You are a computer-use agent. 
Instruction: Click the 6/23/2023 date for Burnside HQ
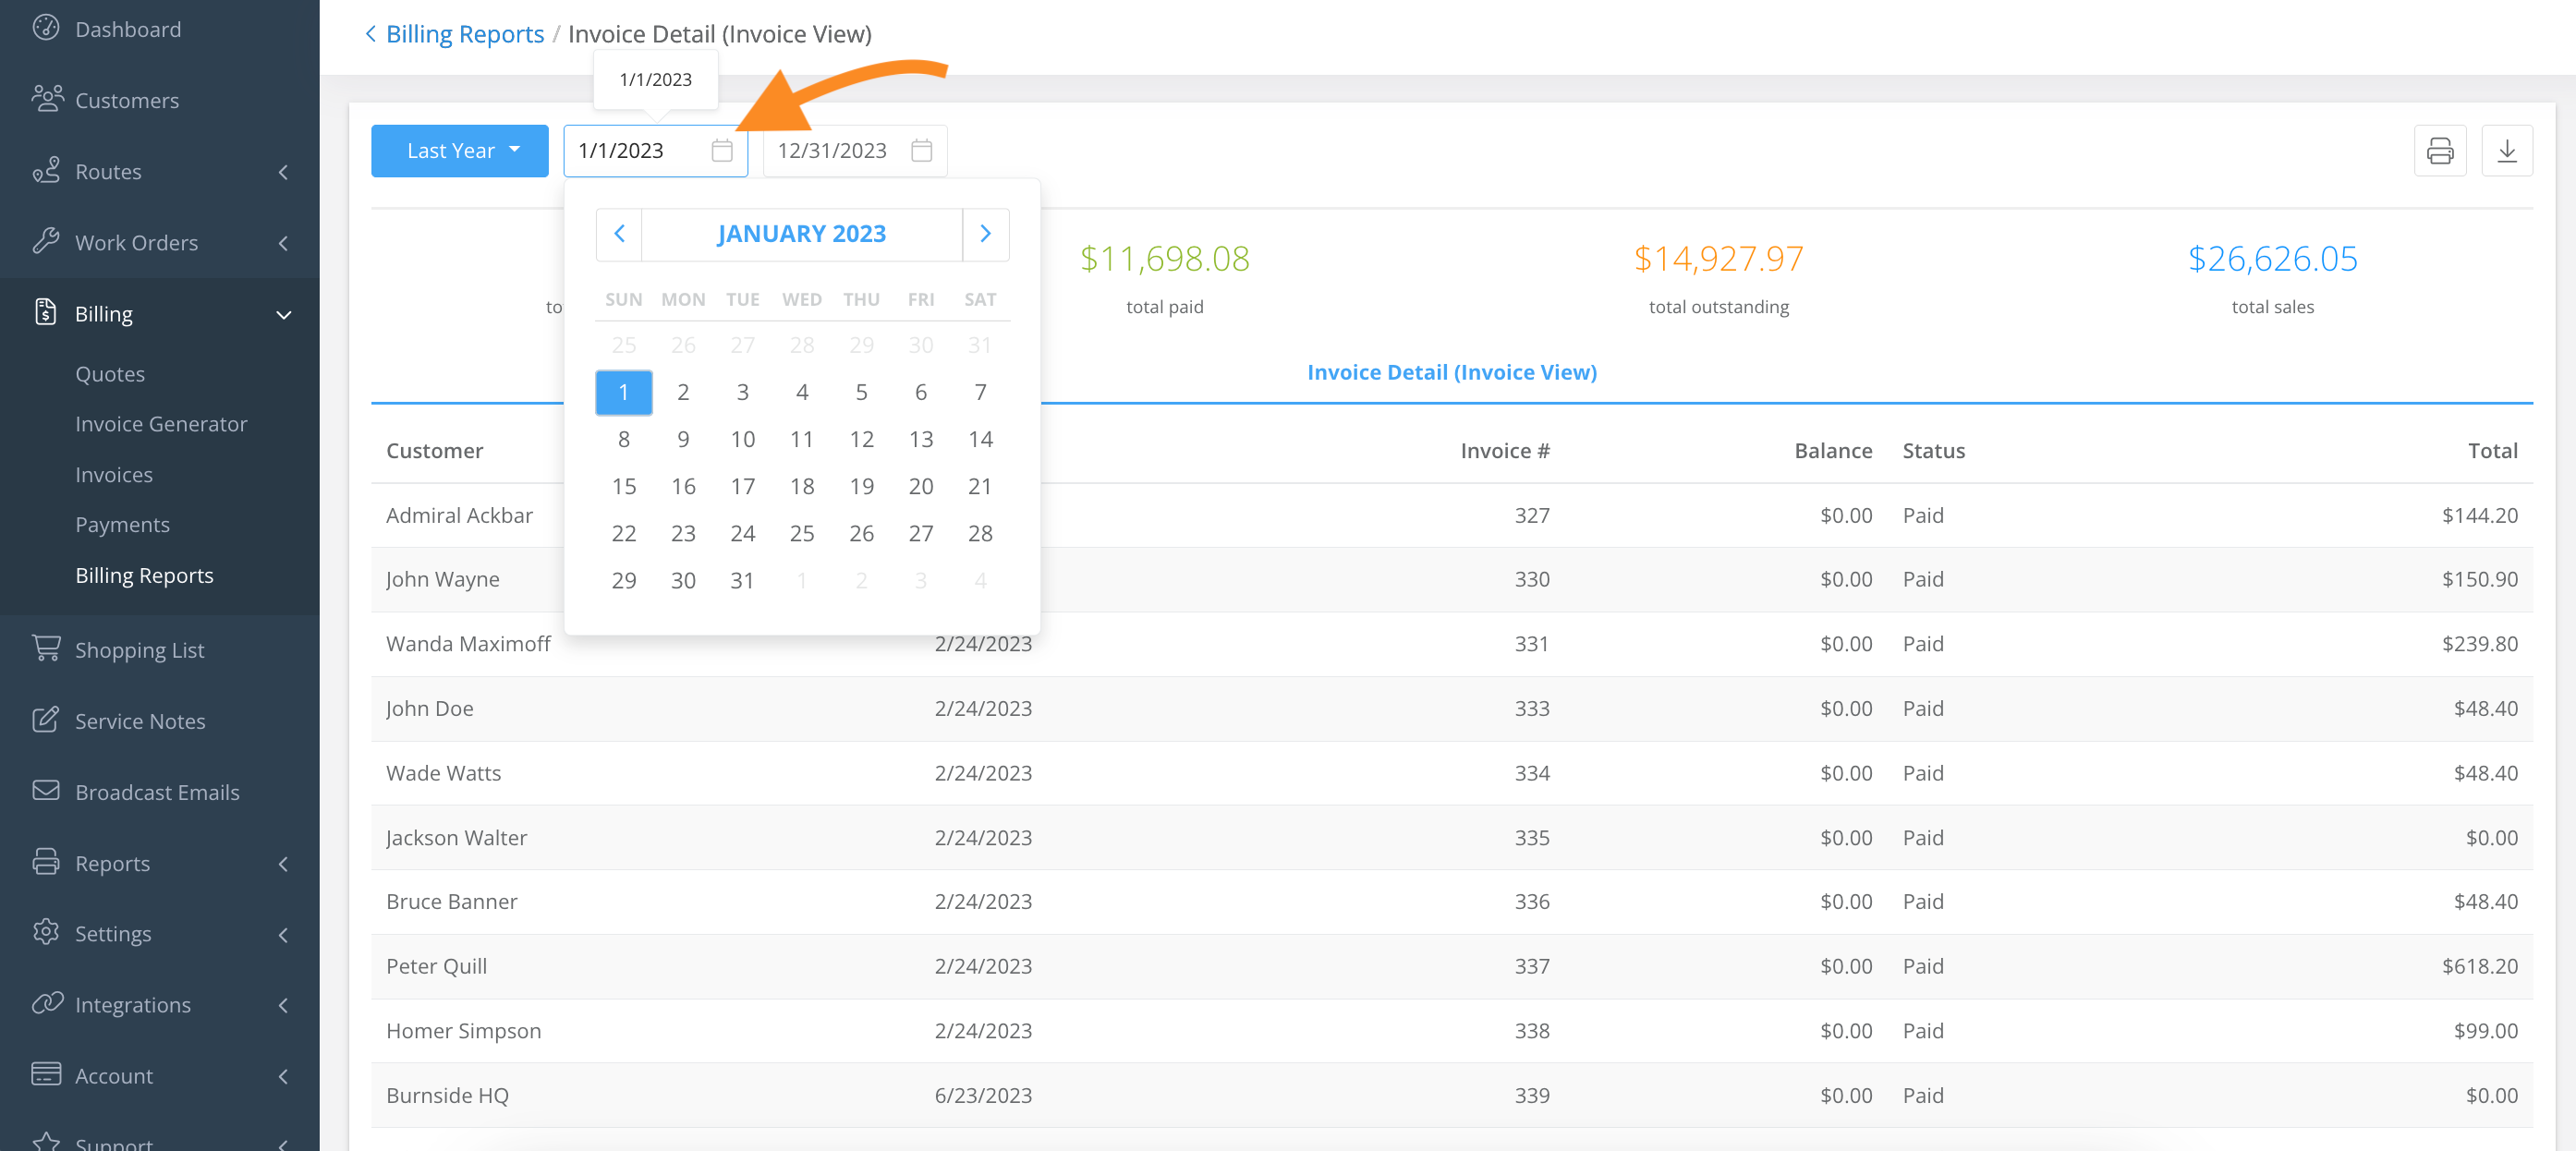[x=984, y=1095]
